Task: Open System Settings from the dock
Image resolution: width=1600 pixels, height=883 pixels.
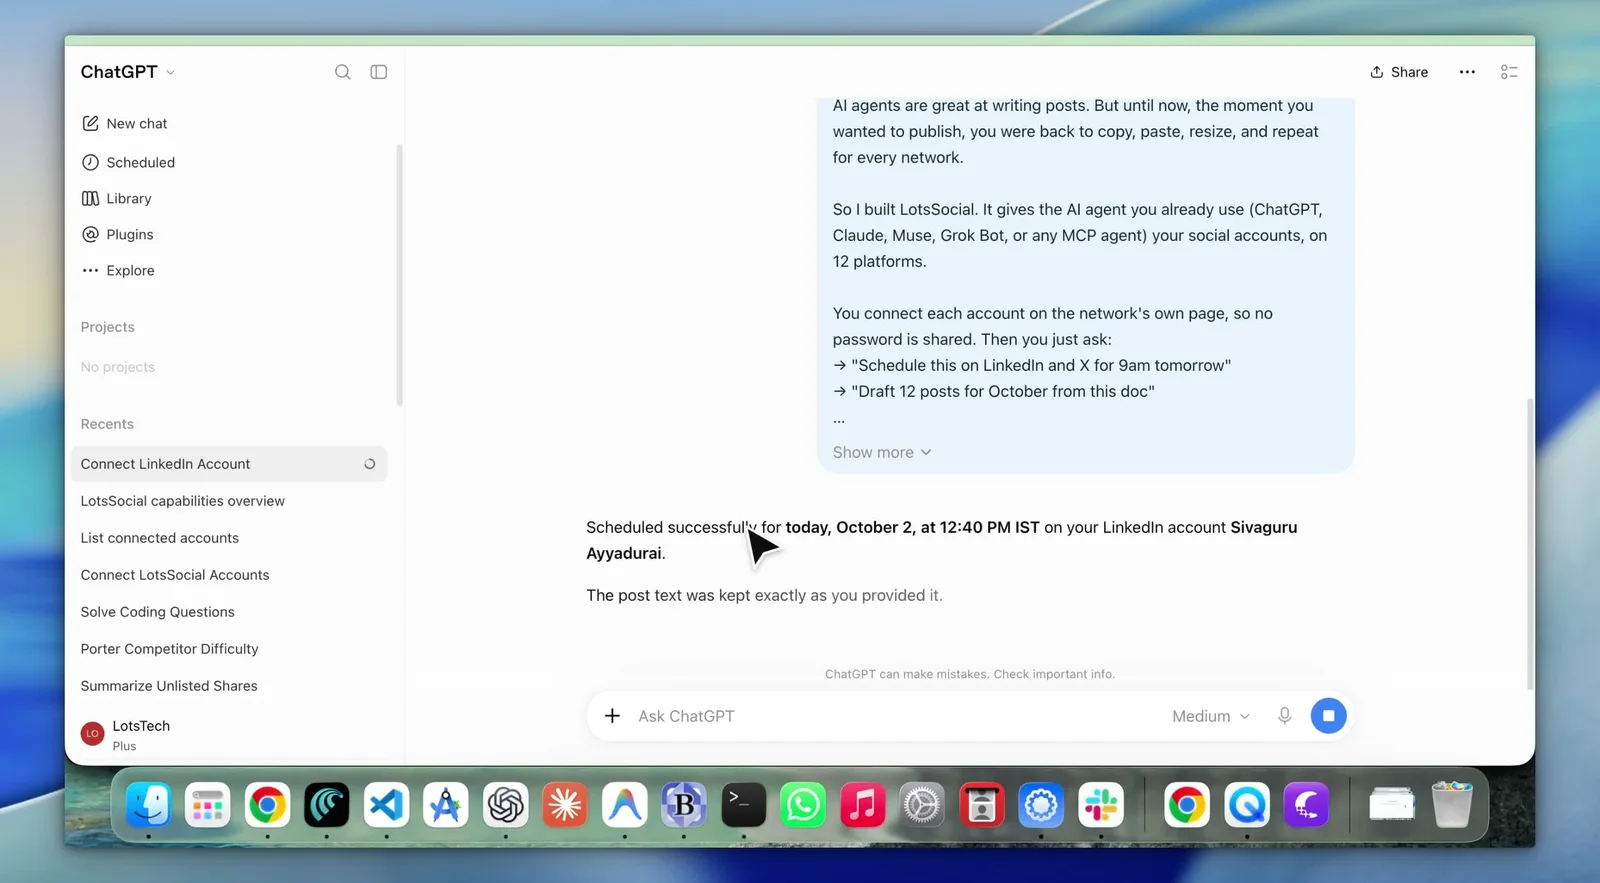Action: click(x=922, y=805)
